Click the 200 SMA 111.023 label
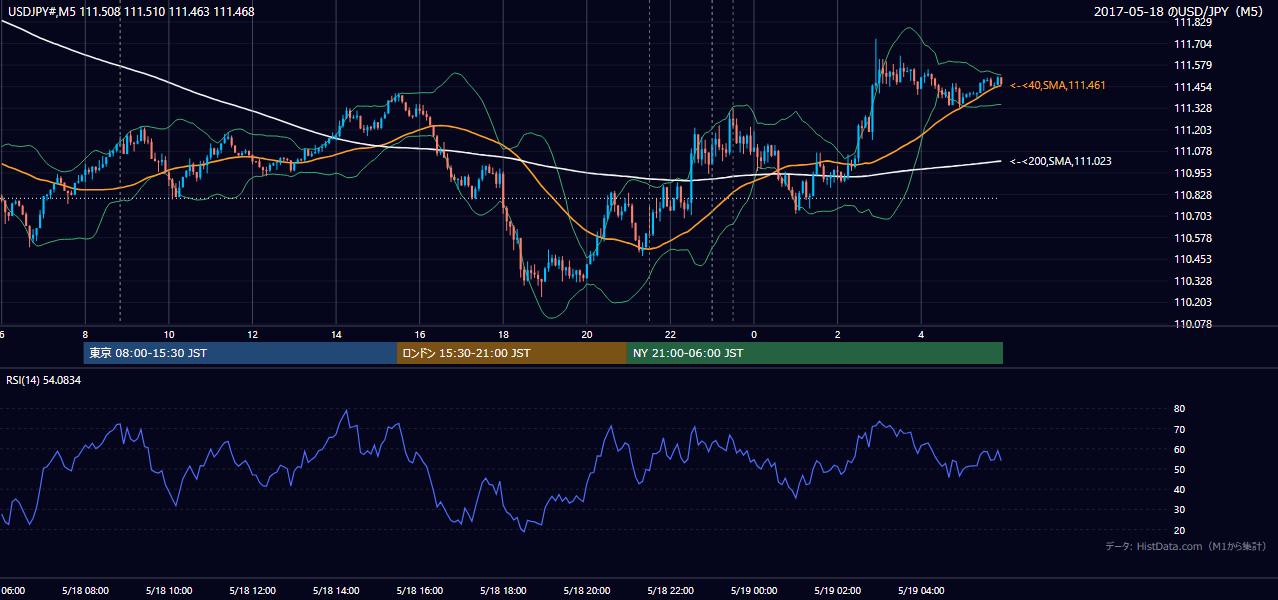This screenshot has height=600, width=1278. tap(1061, 161)
